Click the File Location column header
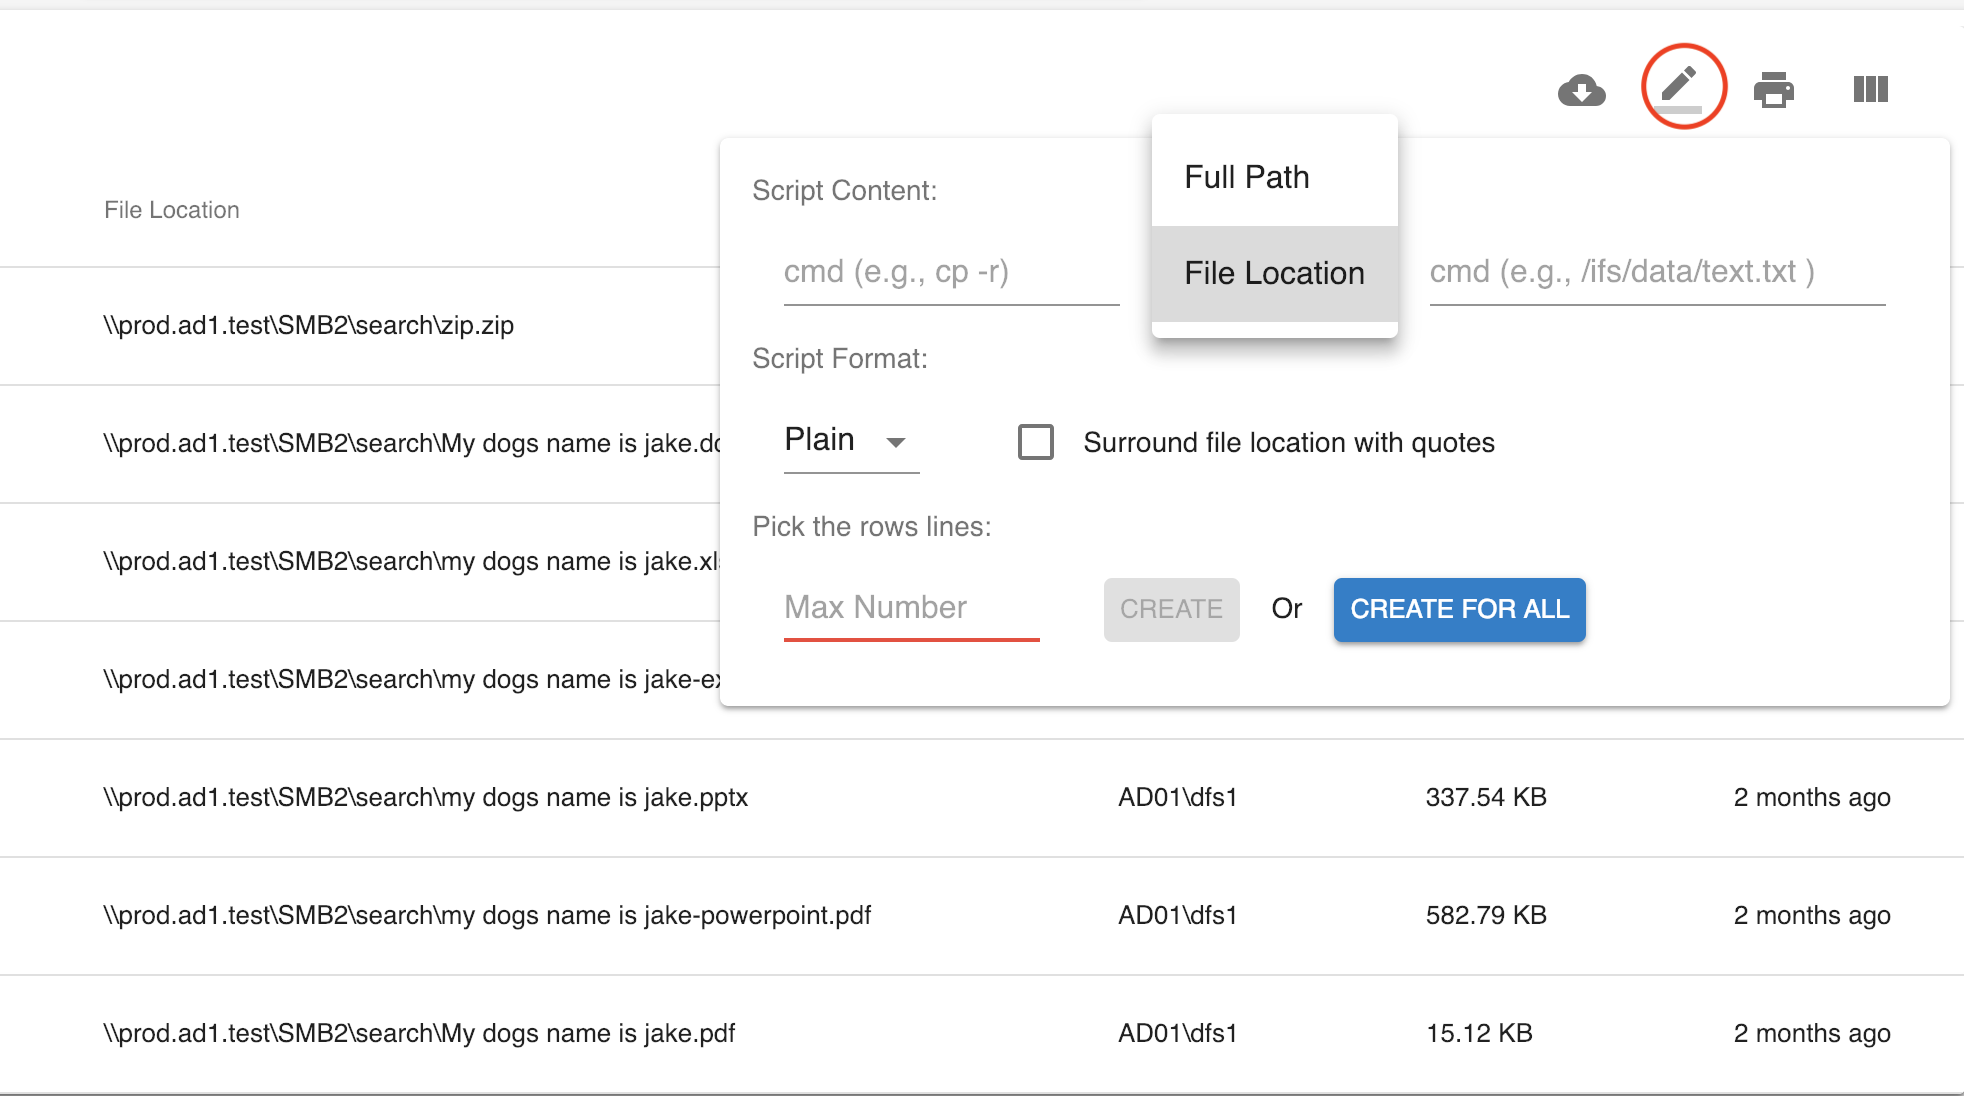1964x1096 pixels. [x=172, y=210]
